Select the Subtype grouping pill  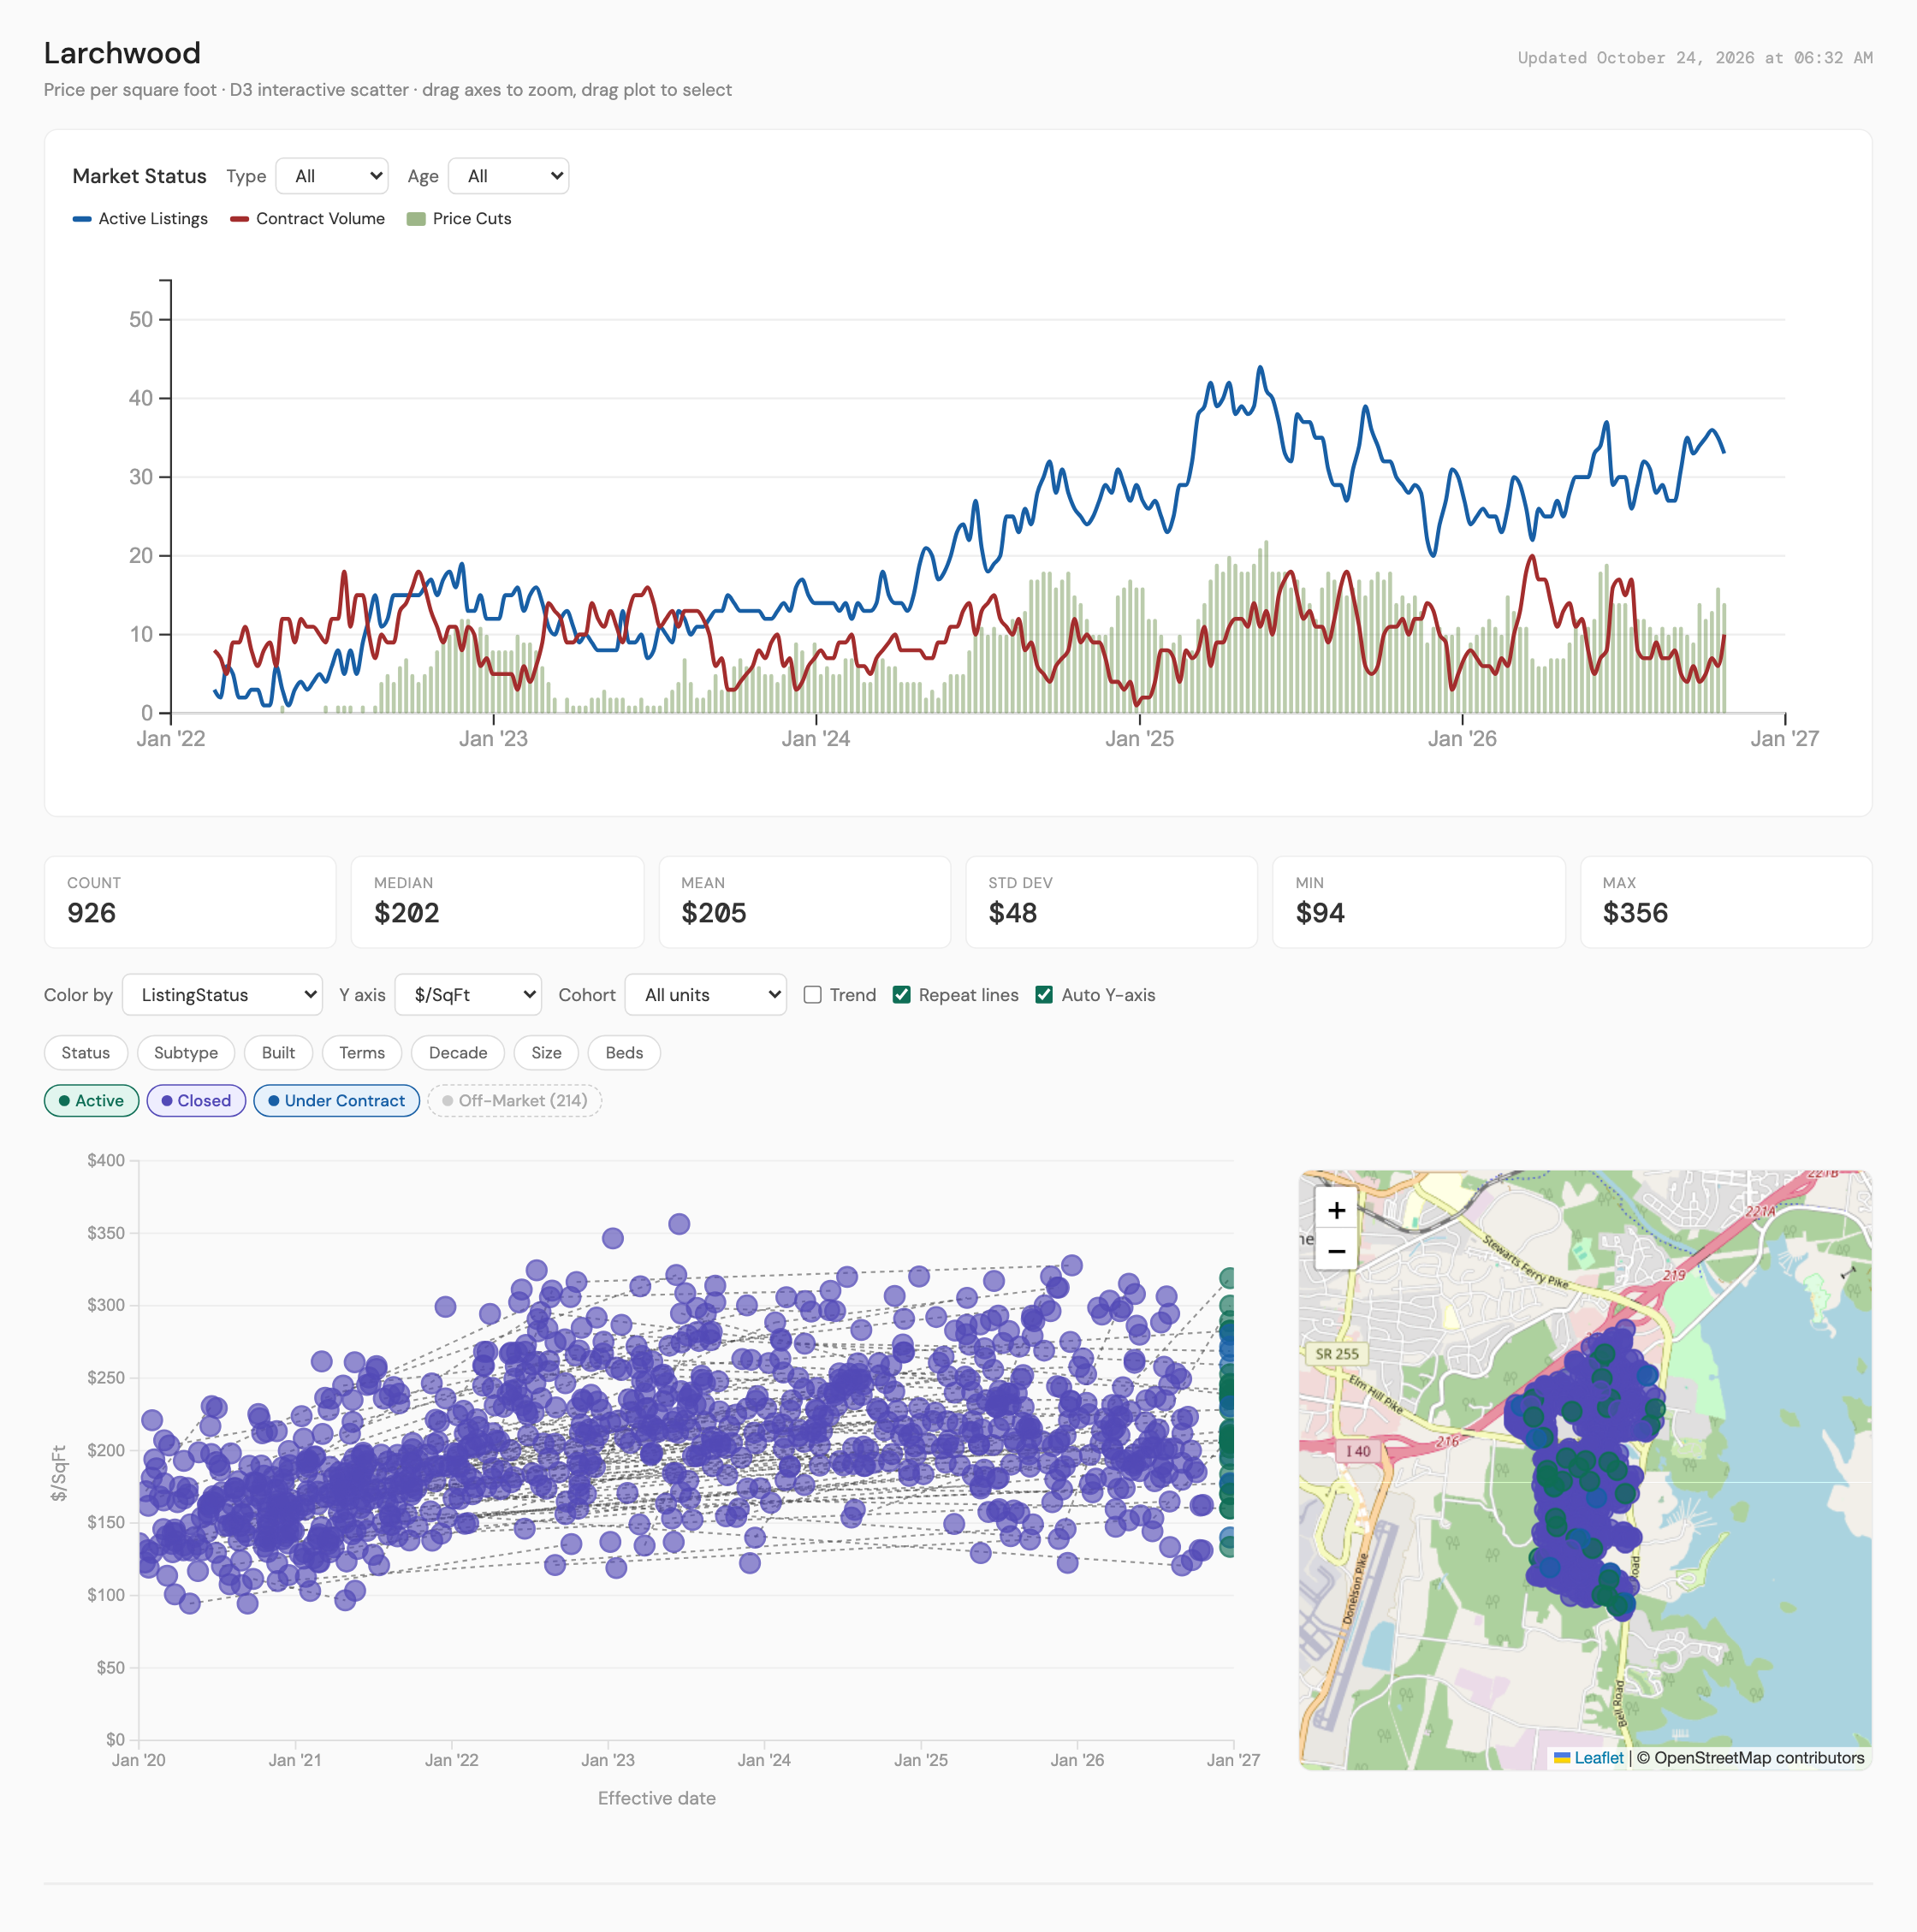point(186,1053)
